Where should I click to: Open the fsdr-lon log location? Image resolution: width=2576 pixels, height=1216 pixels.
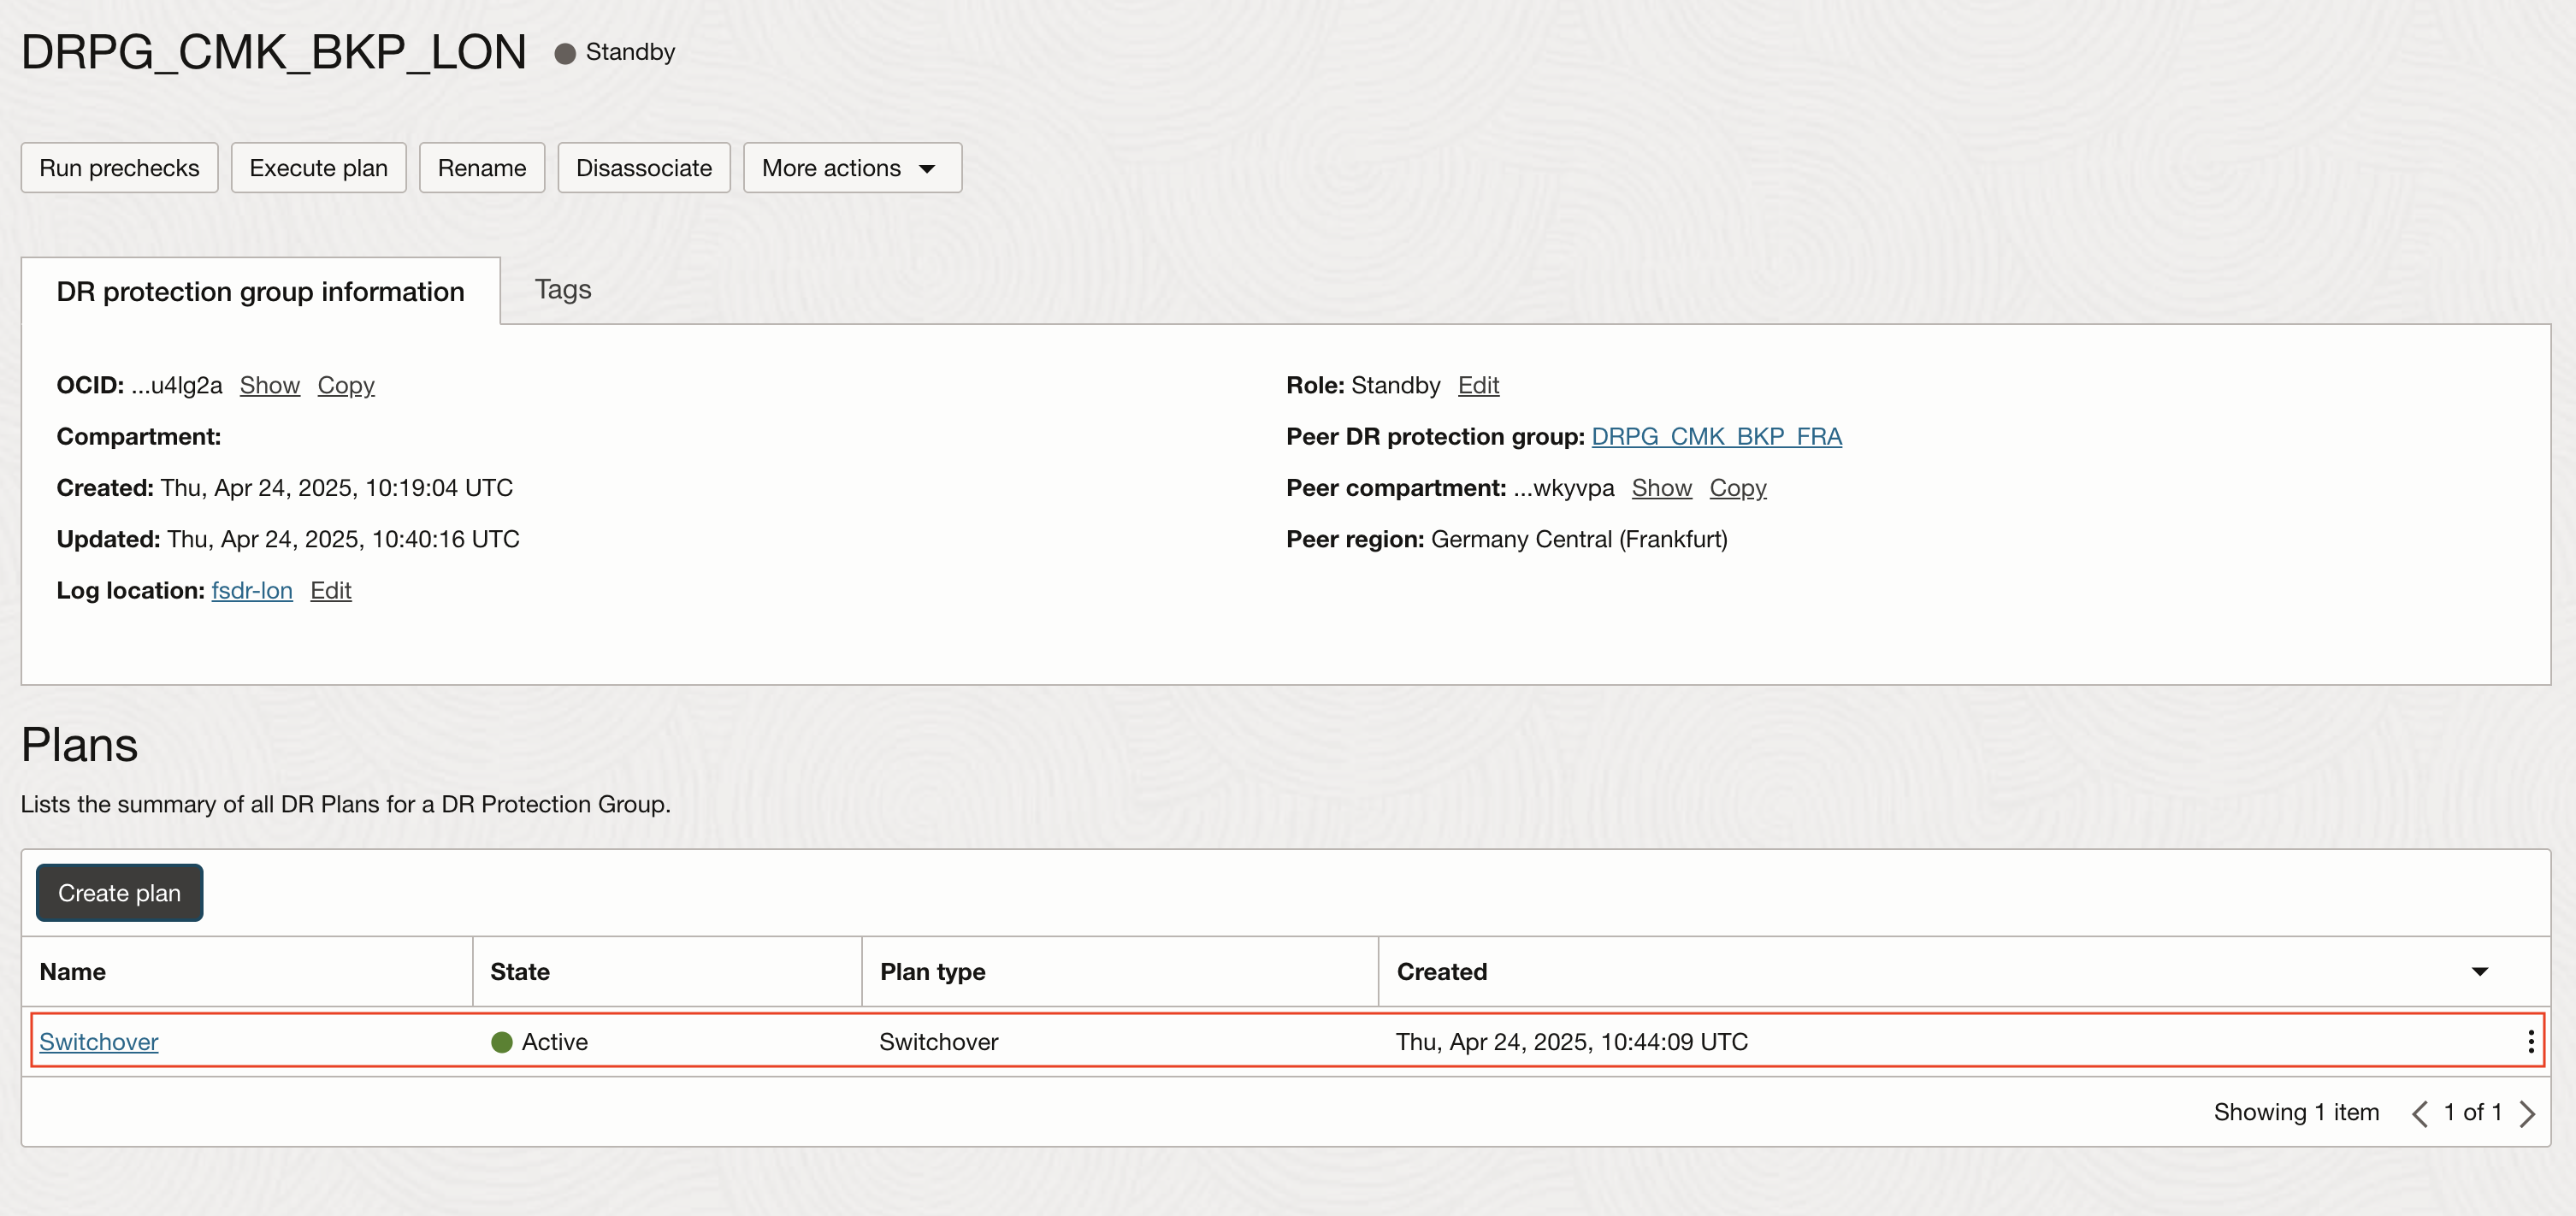(x=252, y=591)
